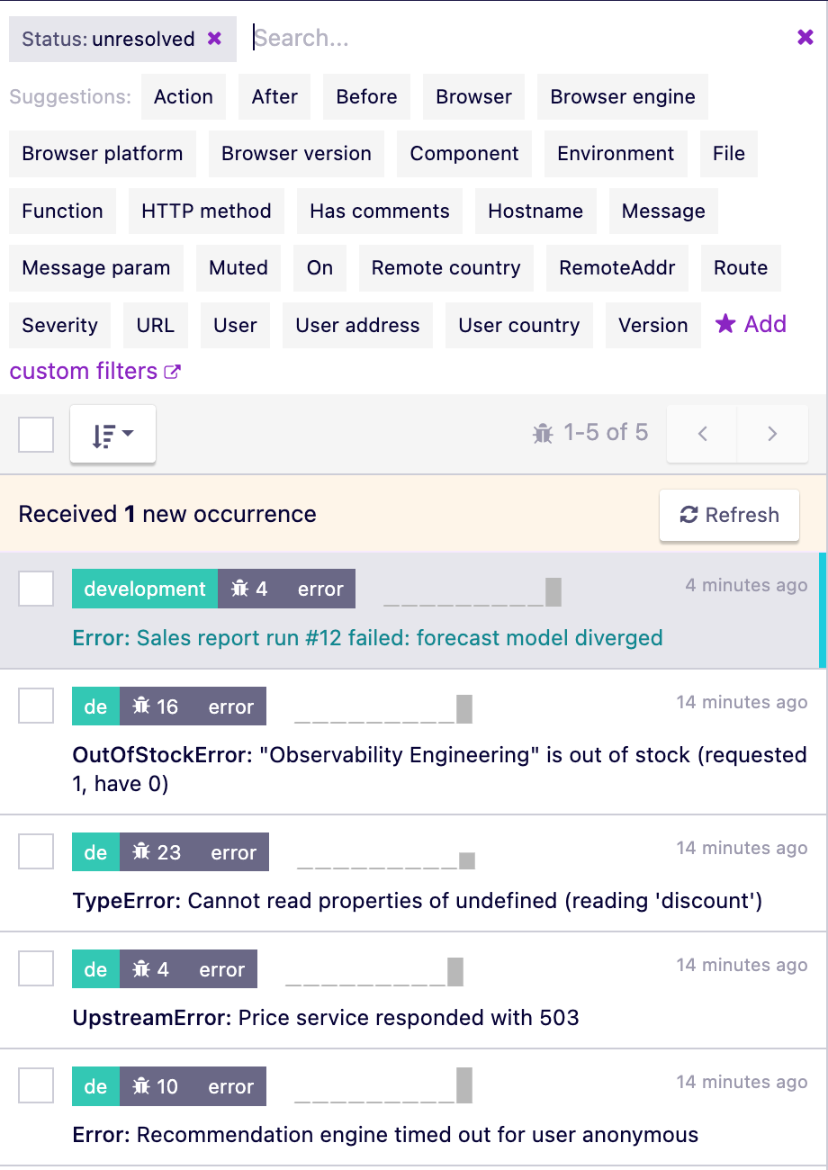Choose the Browser platform filter
828x1170 pixels.
(x=102, y=154)
